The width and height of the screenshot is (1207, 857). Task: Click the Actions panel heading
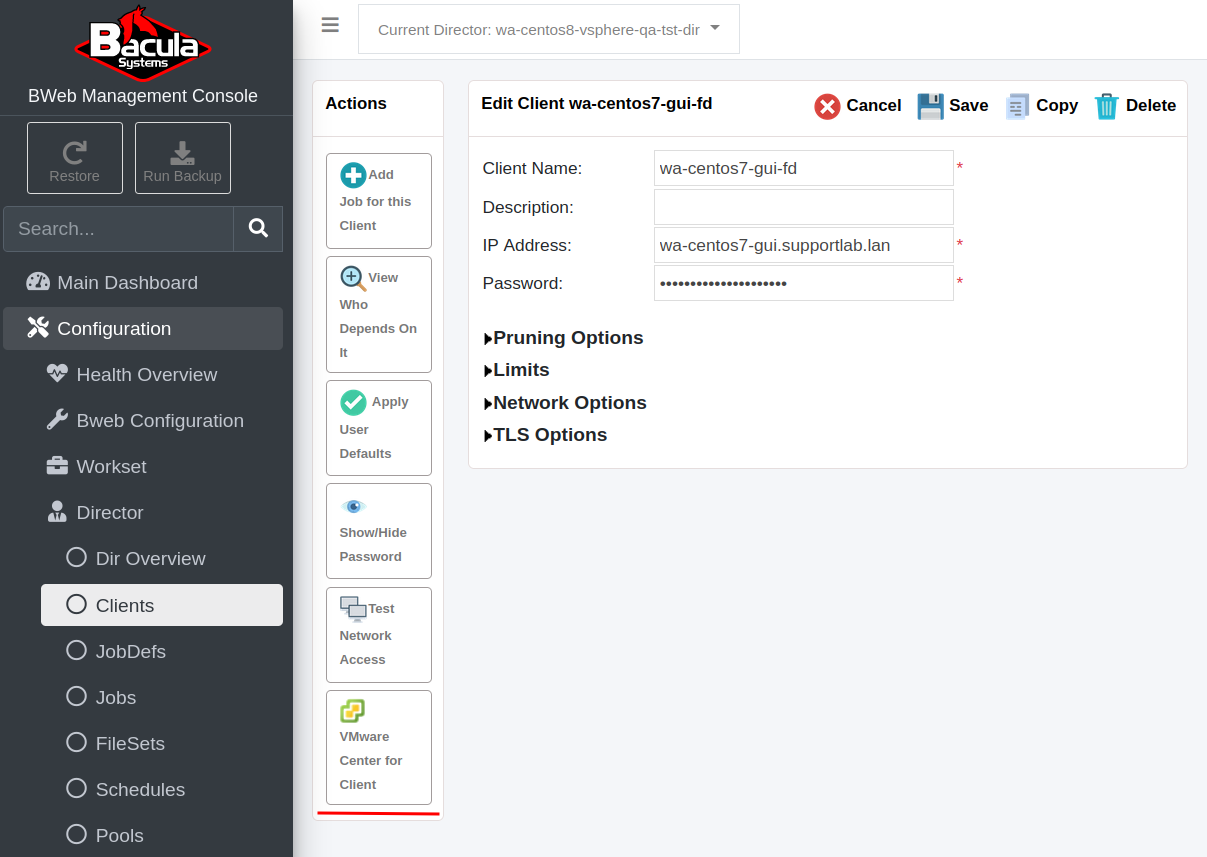tap(356, 103)
